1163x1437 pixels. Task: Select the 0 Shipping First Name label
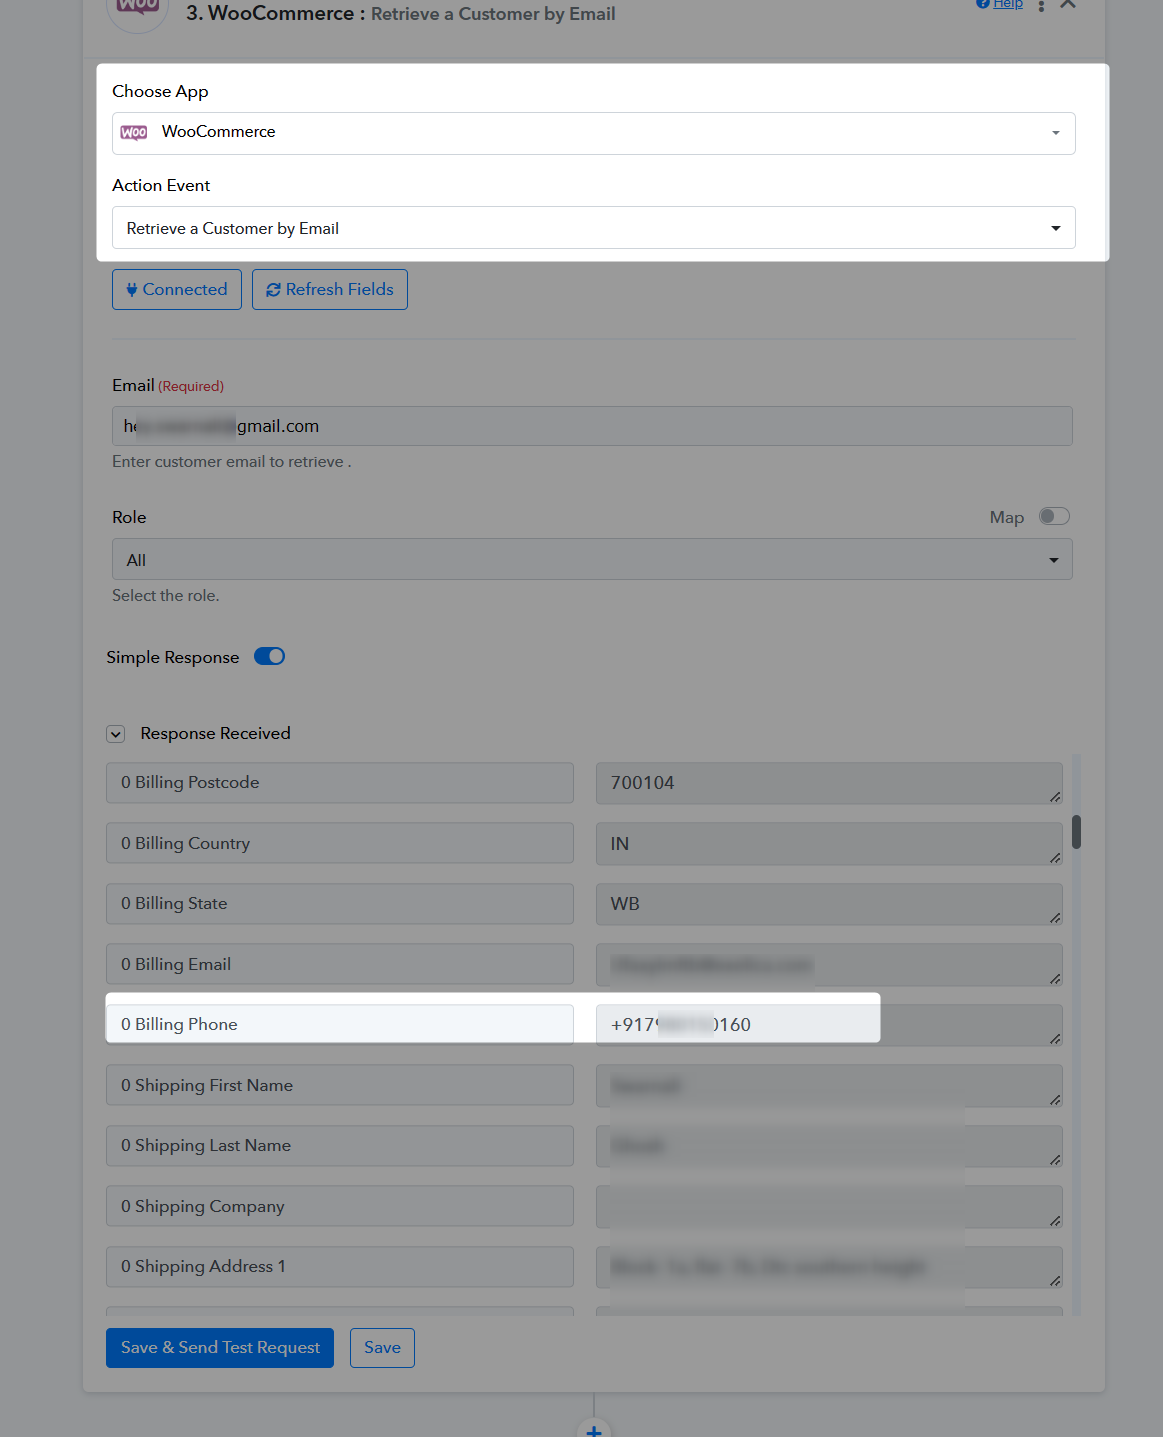pyautogui.click(x=340, y=1085)
